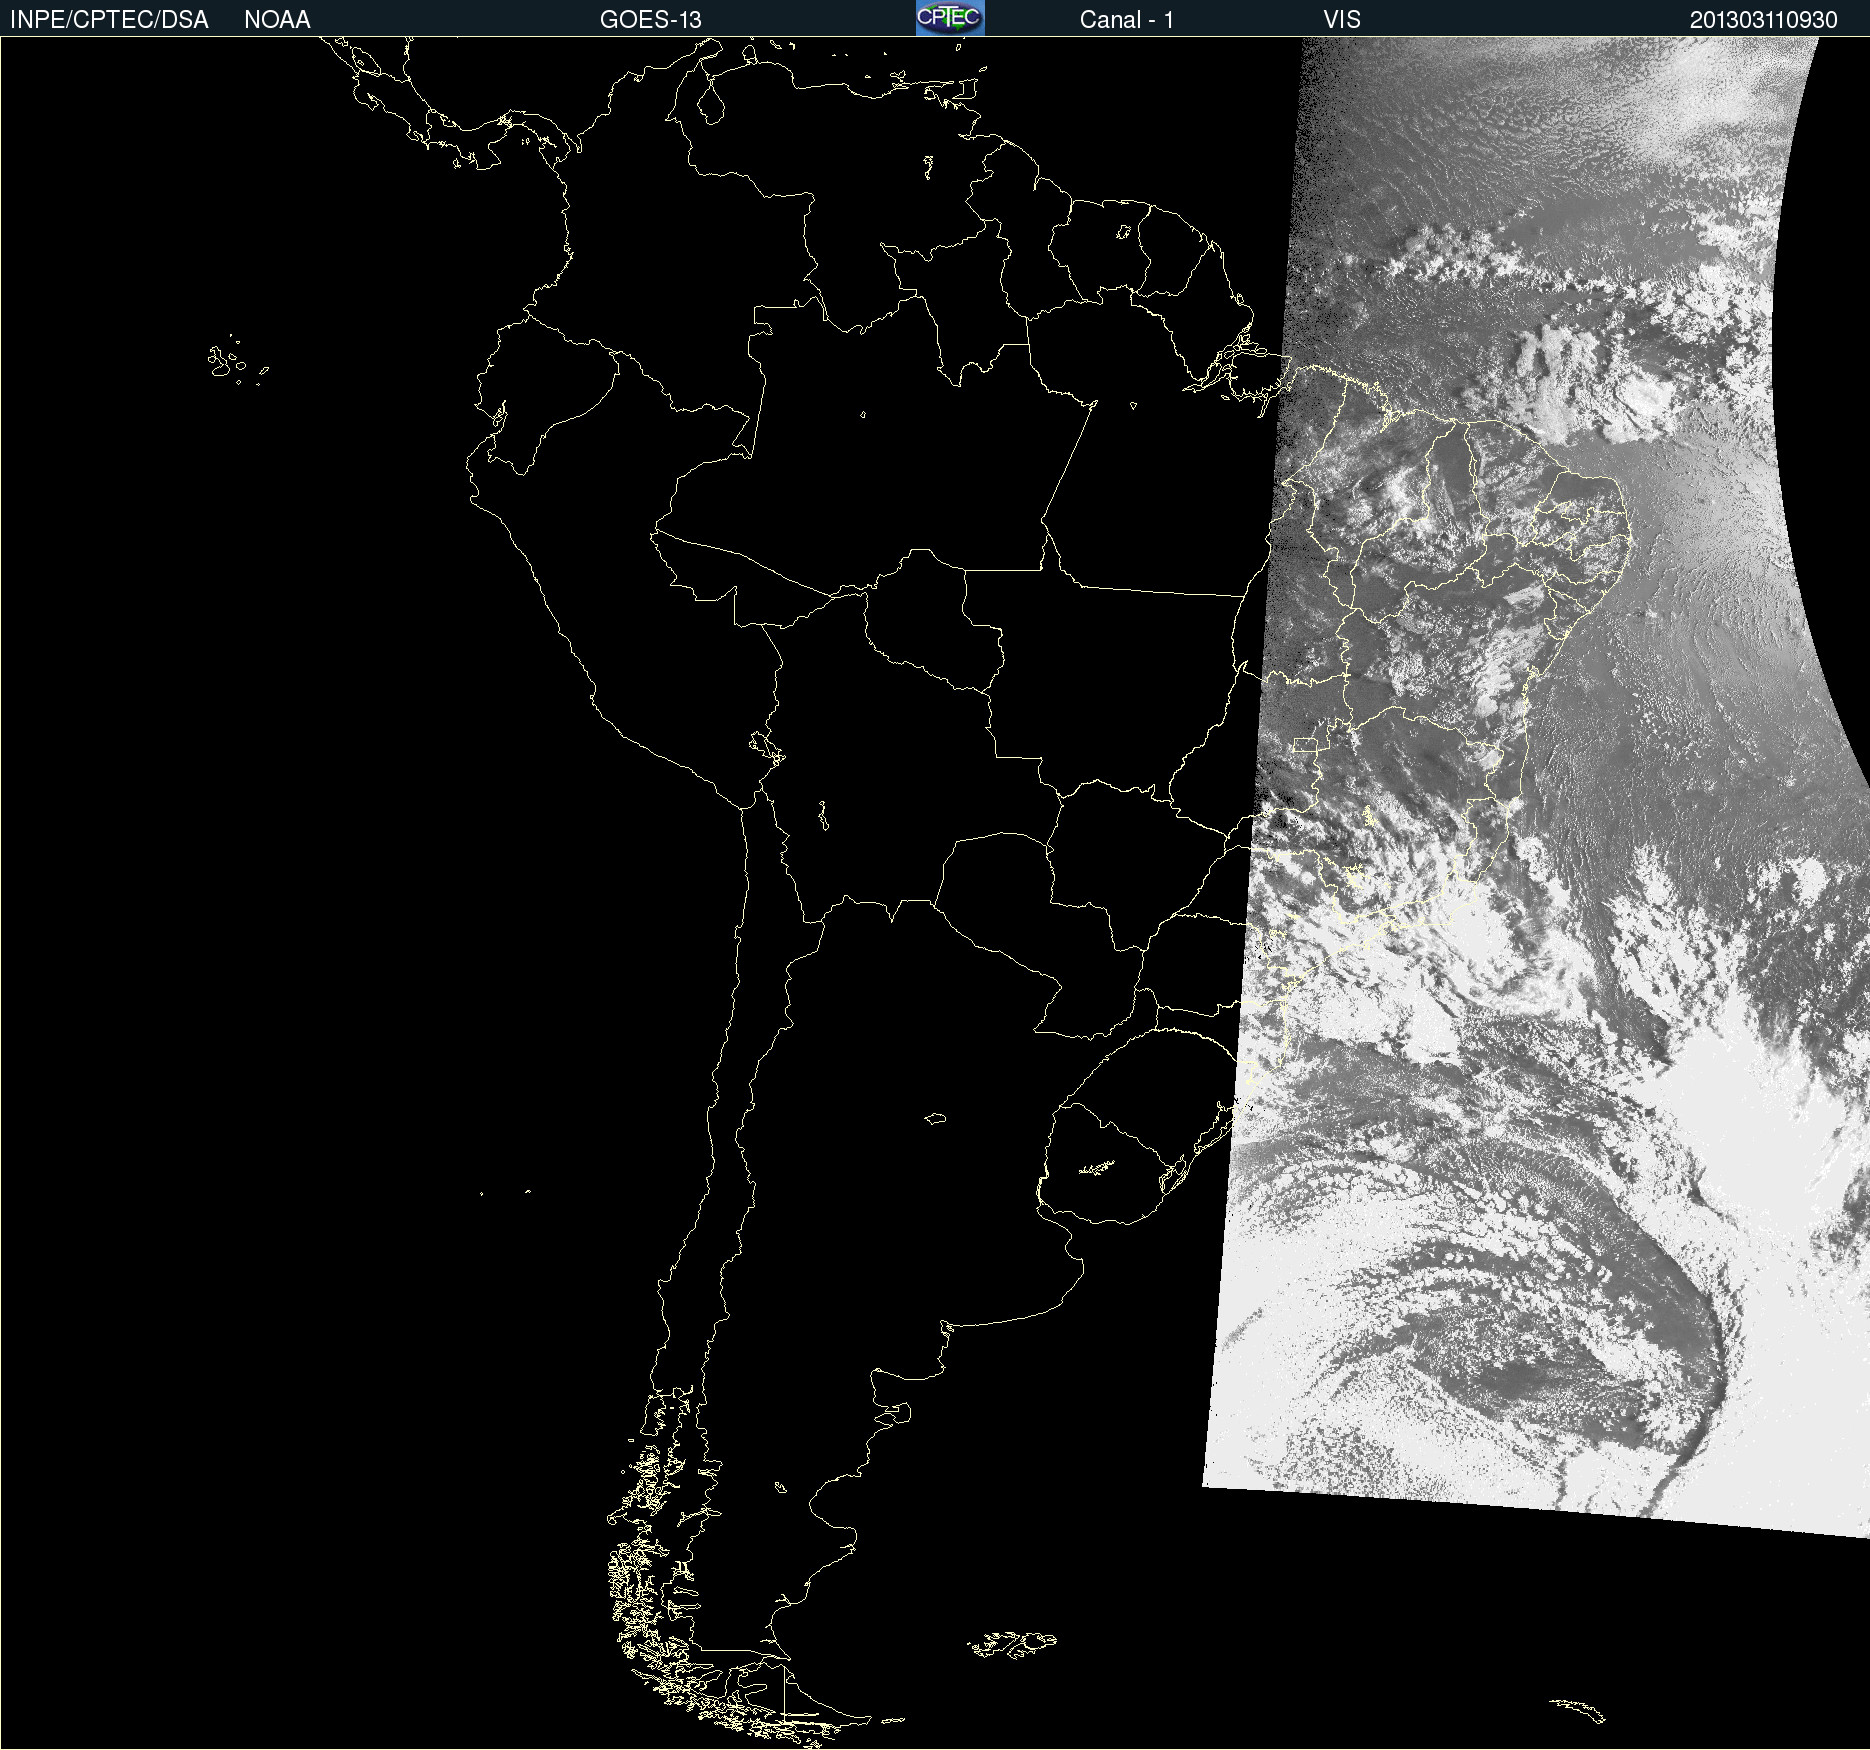Select the GOES-13 satellite label
The image size is (1870, 1750).
click(650, 20)
